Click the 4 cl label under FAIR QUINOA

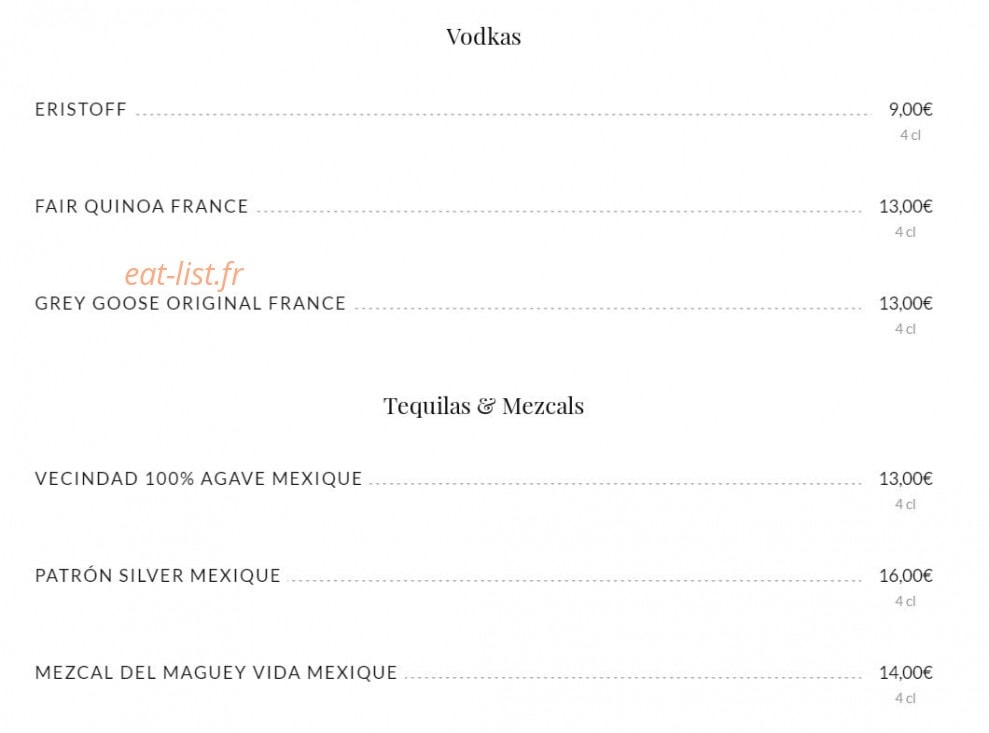click(905, 232)
